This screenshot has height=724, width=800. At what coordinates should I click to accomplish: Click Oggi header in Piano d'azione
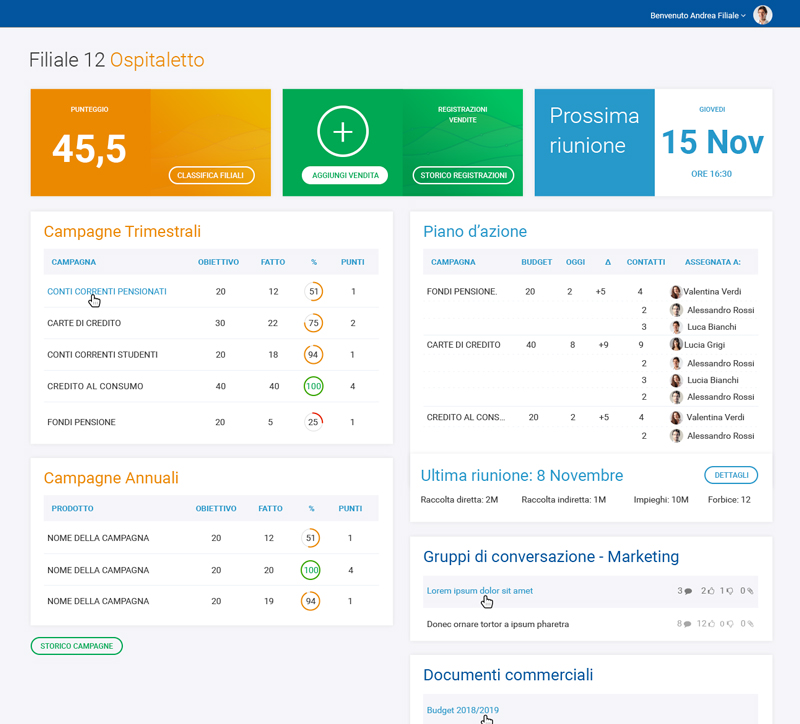[x=576, y=262]
